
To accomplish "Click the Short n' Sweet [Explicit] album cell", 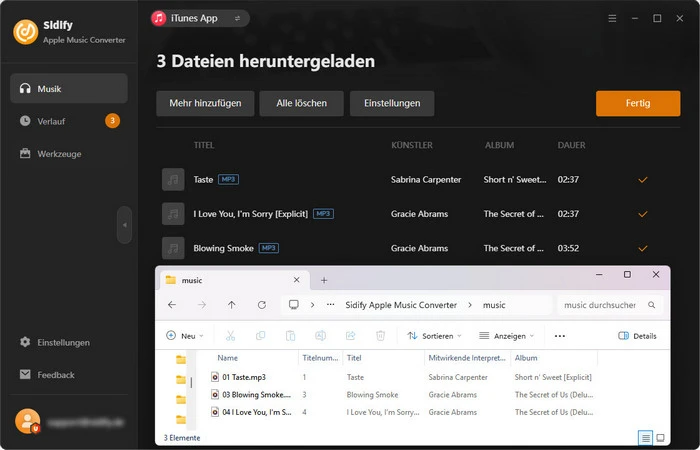I will pyautogui.click(x=553, y=377).
